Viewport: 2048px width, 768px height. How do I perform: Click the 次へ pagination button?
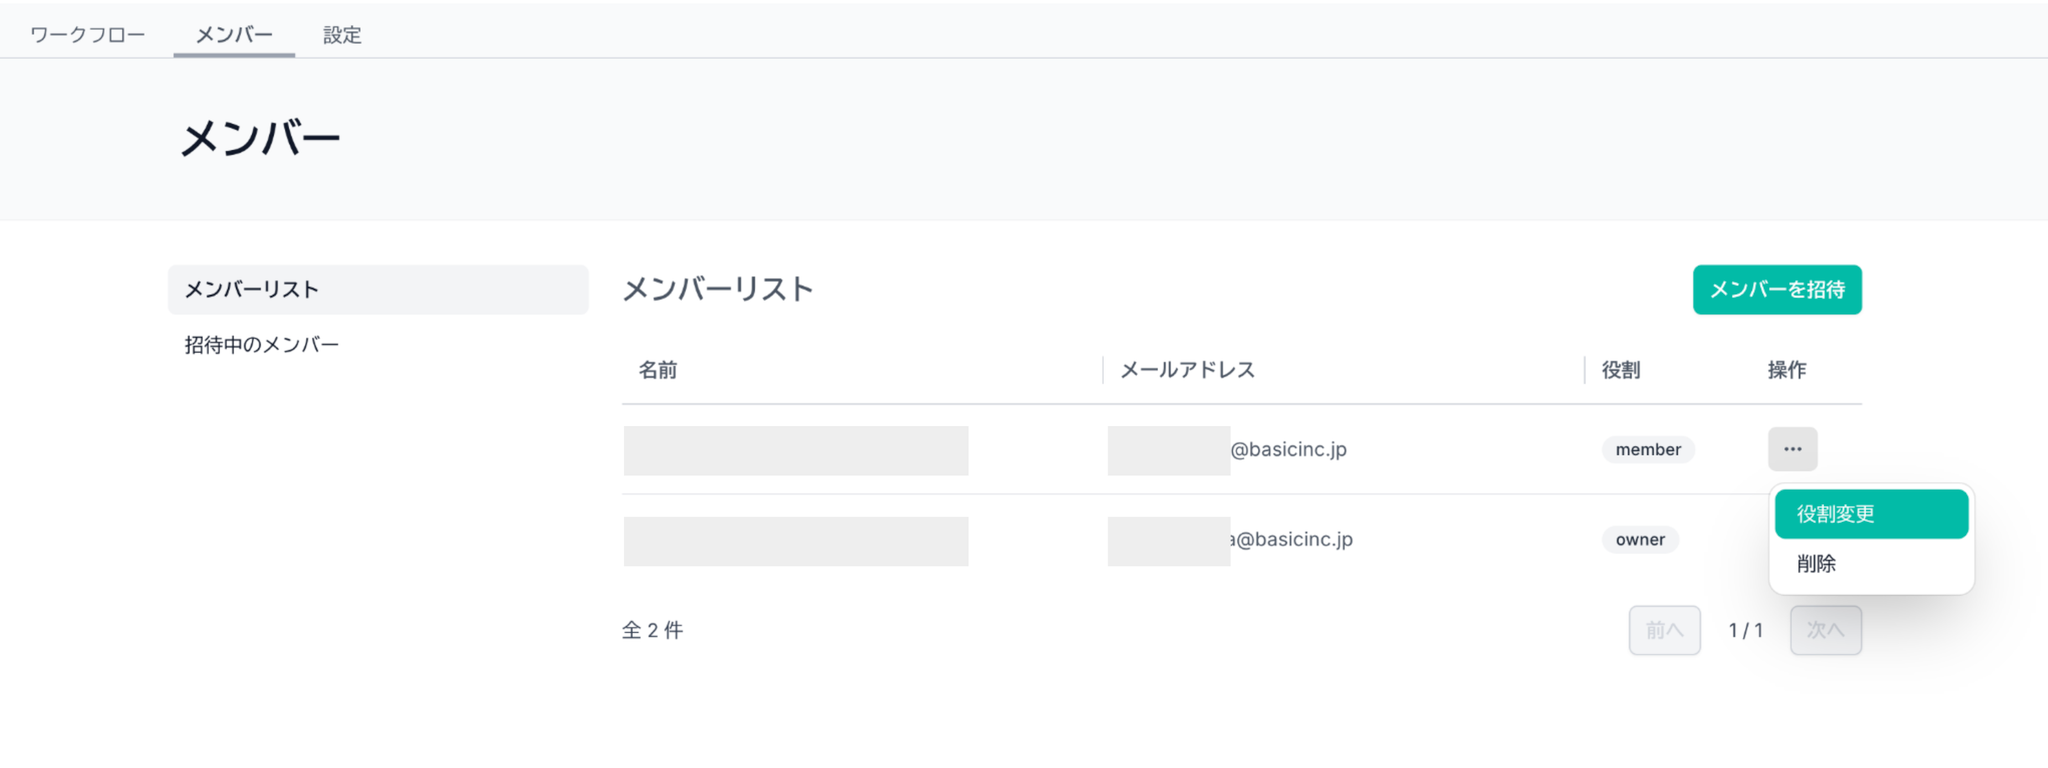point(1825,630)
